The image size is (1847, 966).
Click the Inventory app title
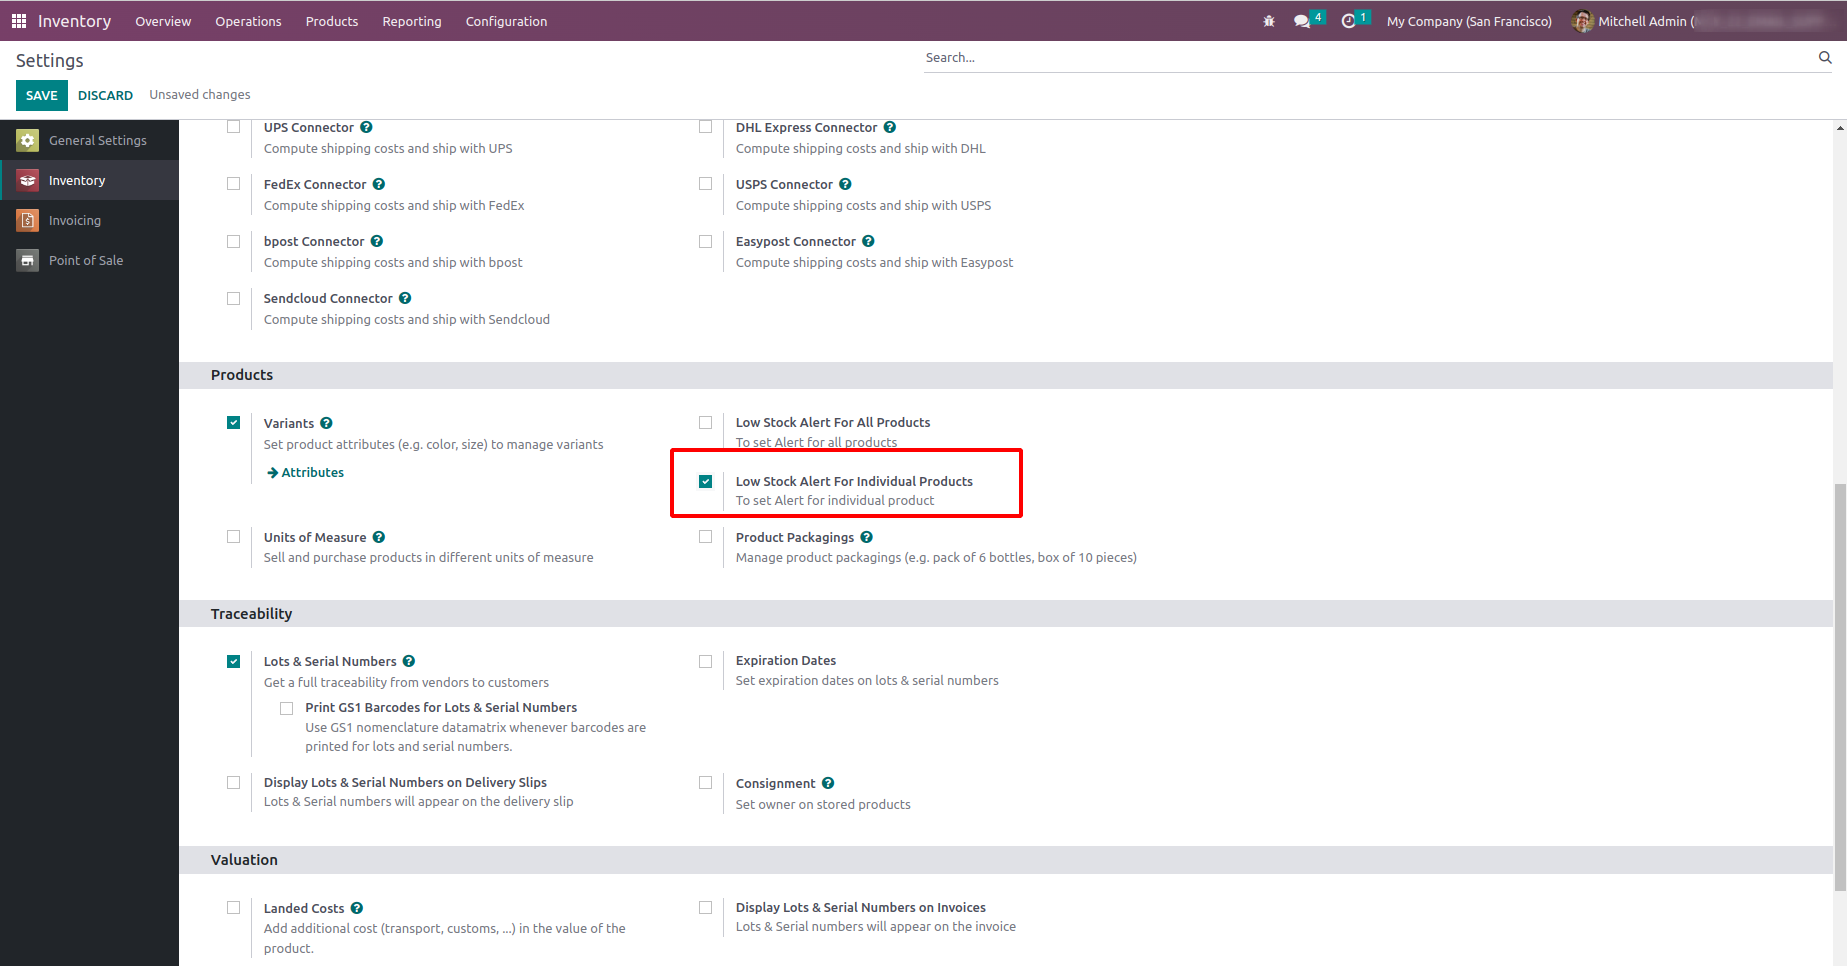coord(74,21)
